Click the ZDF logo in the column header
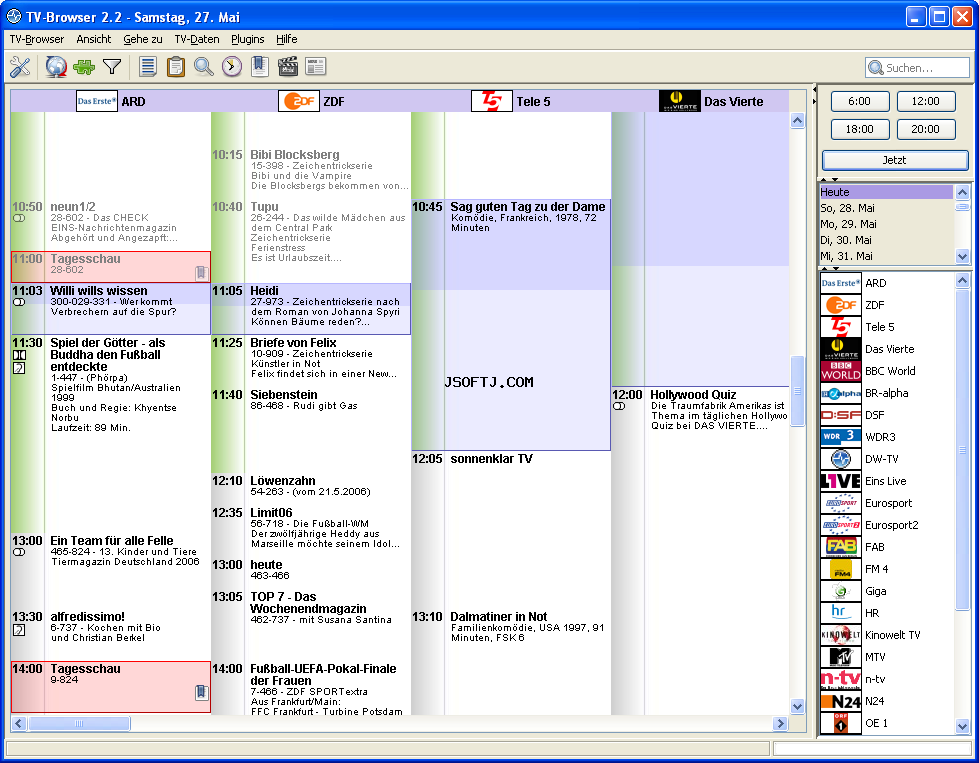Image resolution: width=979 pixels, height=763 pixels. pos(298,101)
